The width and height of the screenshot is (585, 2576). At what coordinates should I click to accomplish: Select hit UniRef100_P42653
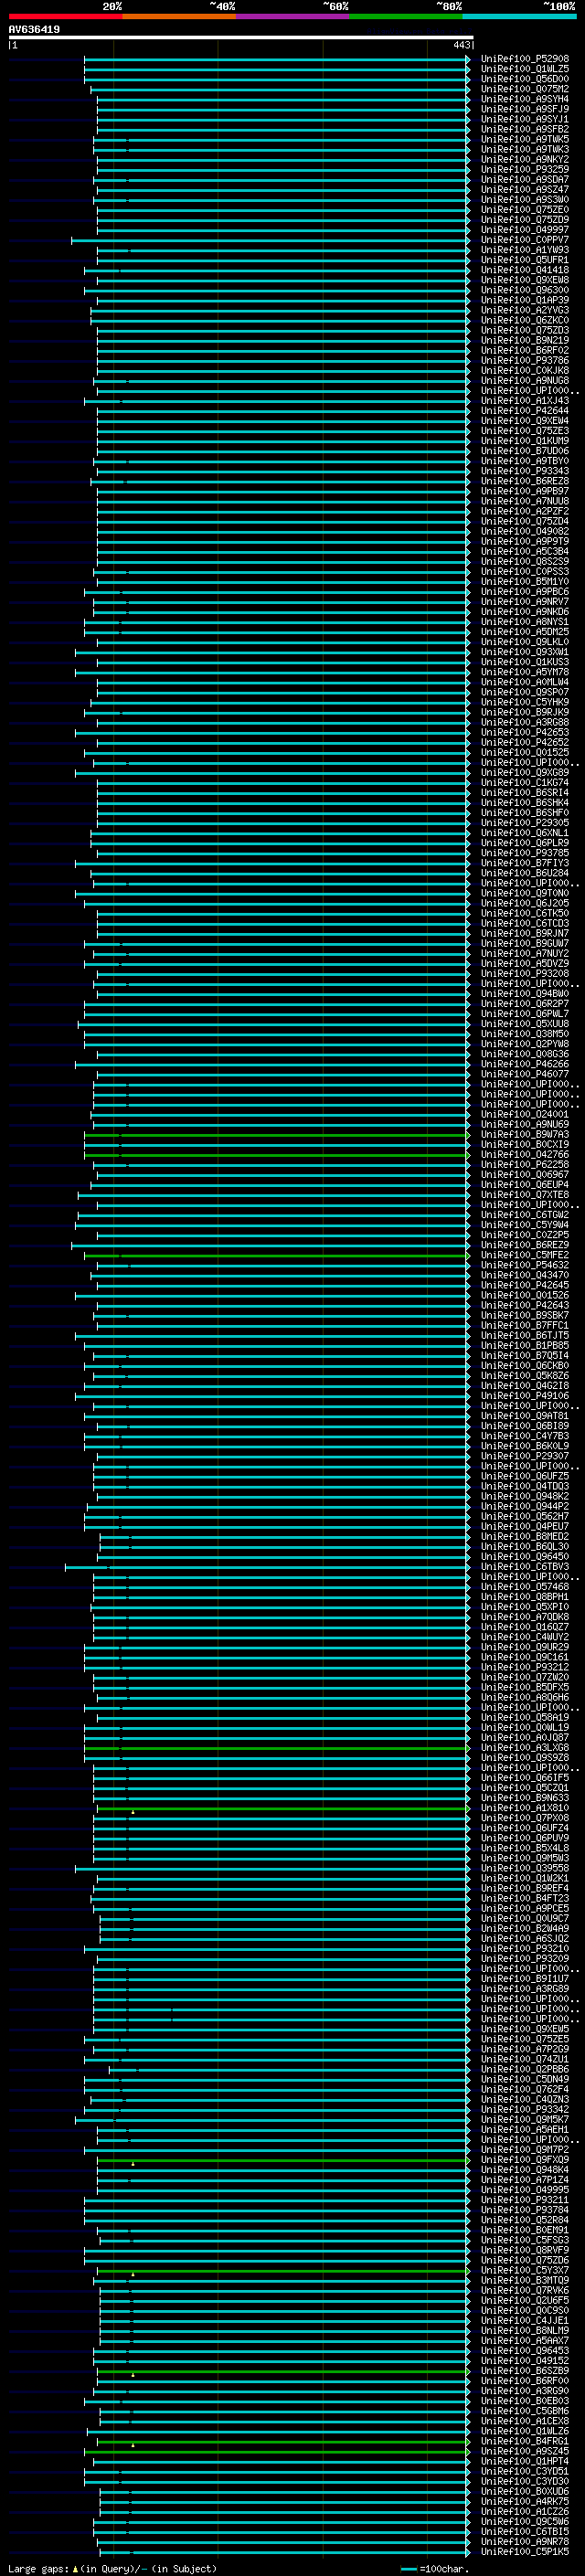tap(524, 732)
